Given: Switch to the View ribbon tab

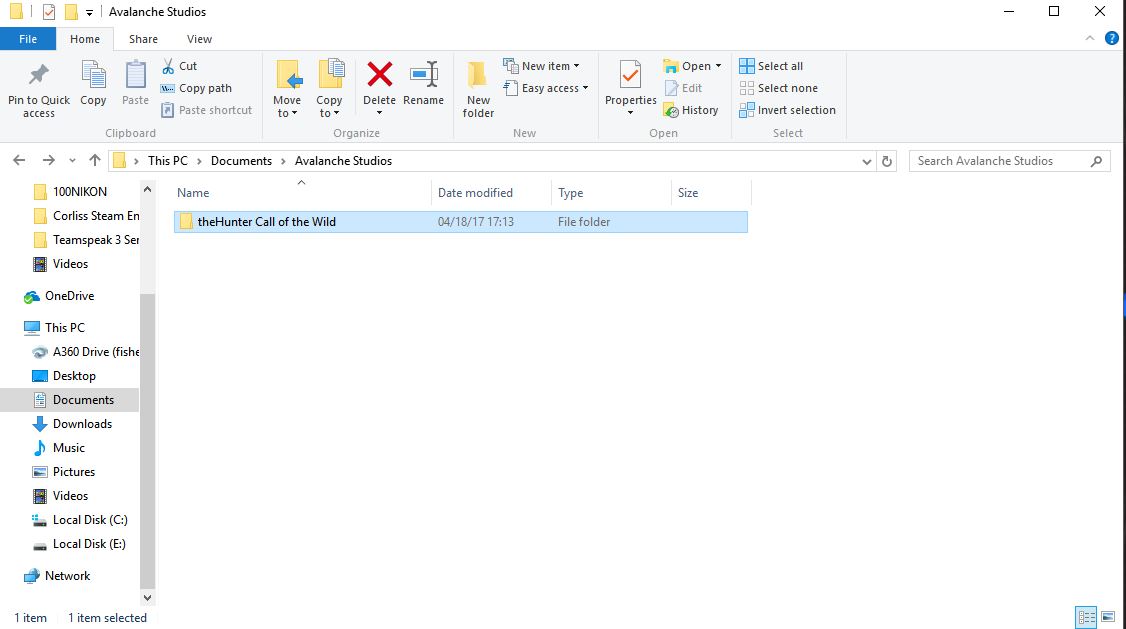Looking at the screenshot, I should (199, 39).
